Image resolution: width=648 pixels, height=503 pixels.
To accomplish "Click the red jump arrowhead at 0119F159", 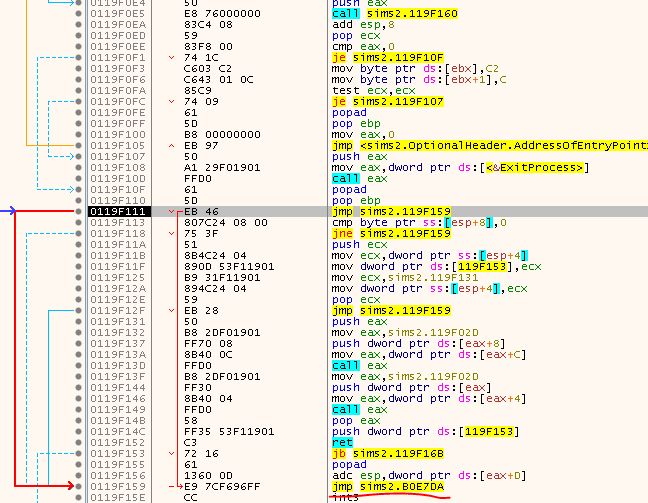I will point(75,485).
